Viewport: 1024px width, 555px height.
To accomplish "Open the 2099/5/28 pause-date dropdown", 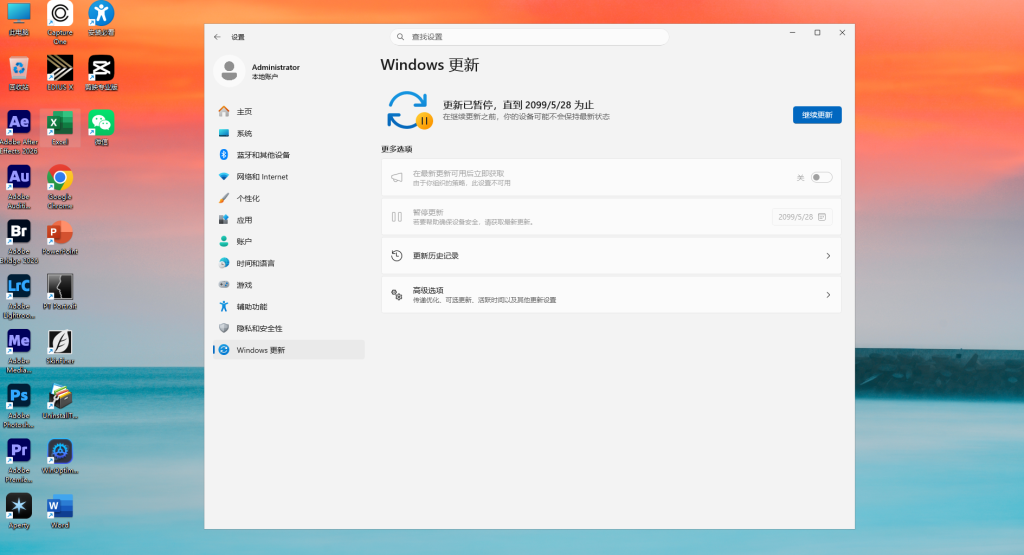I will point(802,217).
